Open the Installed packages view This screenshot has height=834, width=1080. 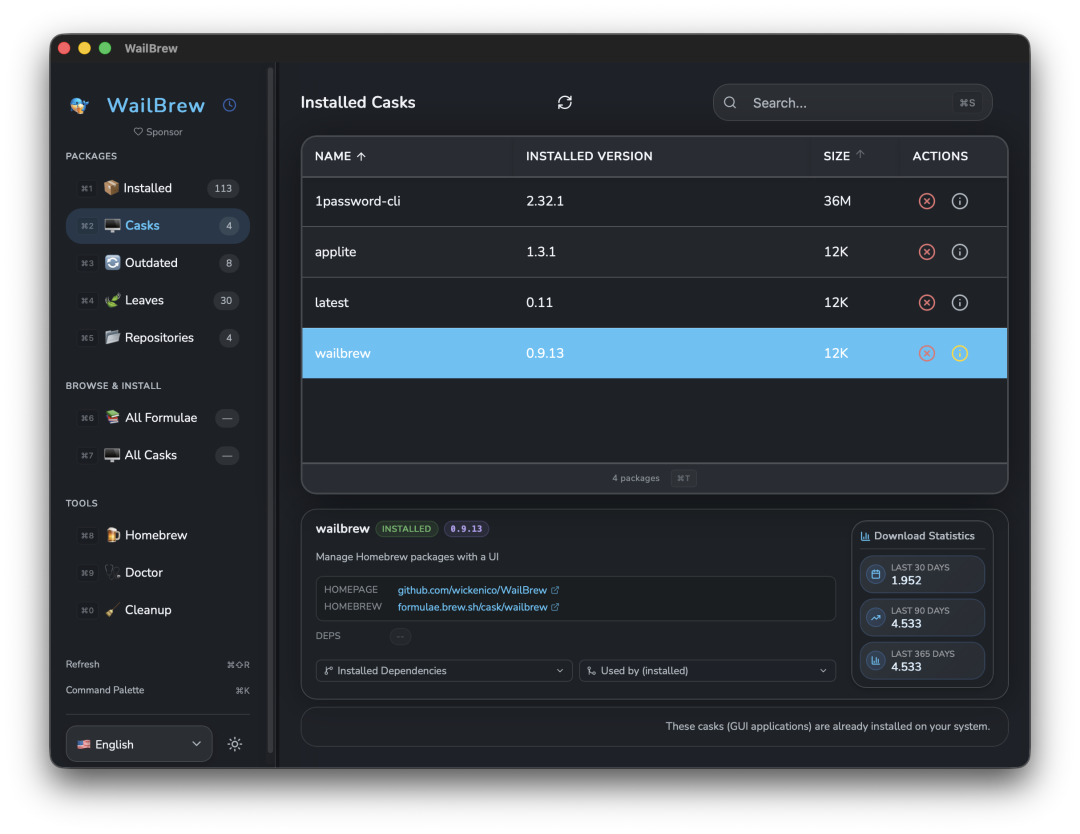[x=158, y=188]
